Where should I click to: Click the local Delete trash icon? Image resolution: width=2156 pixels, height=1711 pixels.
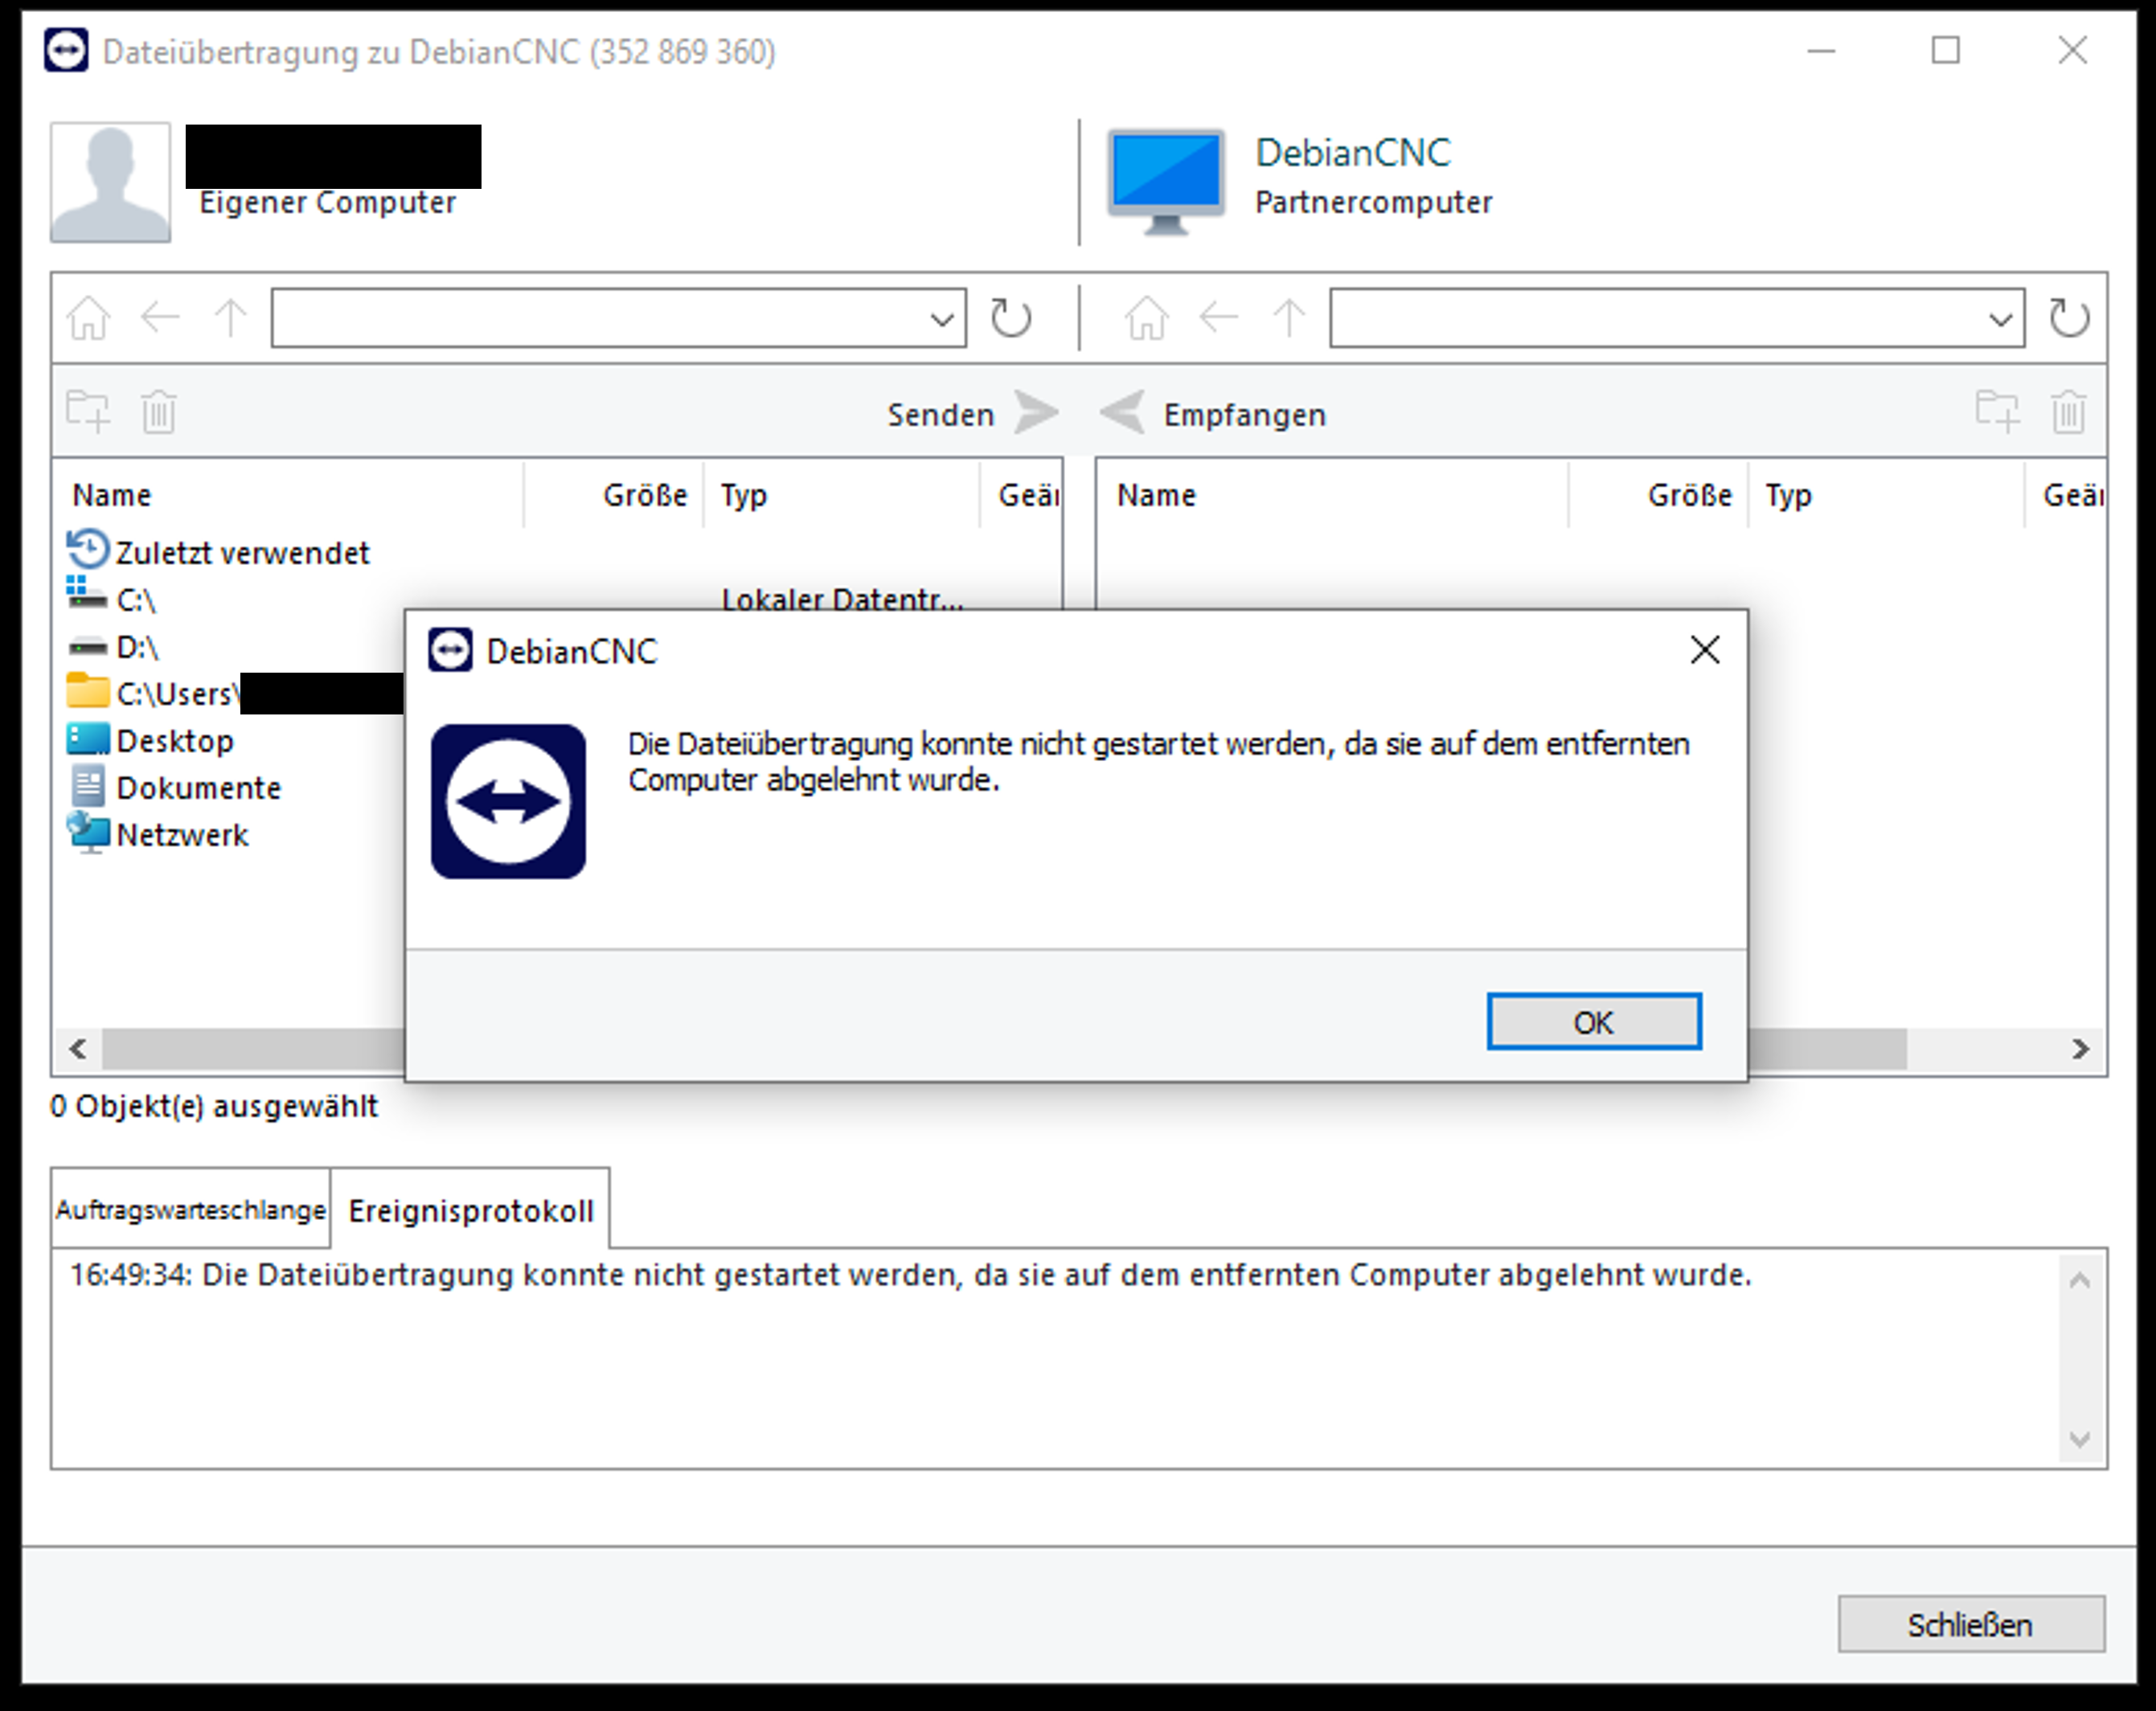click(x=158, y=412)
